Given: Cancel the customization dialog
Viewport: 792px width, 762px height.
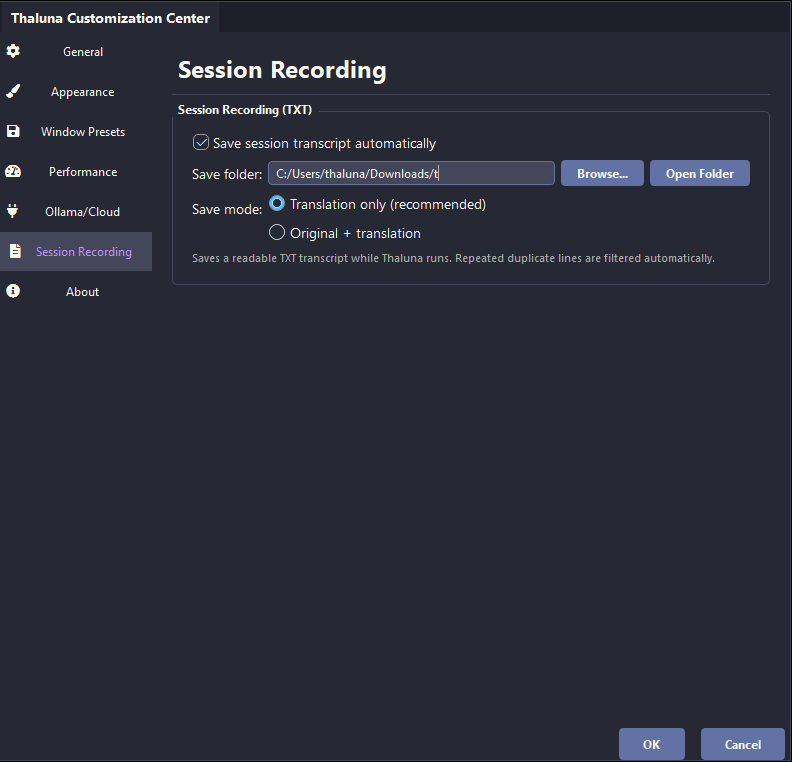Looking at the screenshot, I should [742, 744].
